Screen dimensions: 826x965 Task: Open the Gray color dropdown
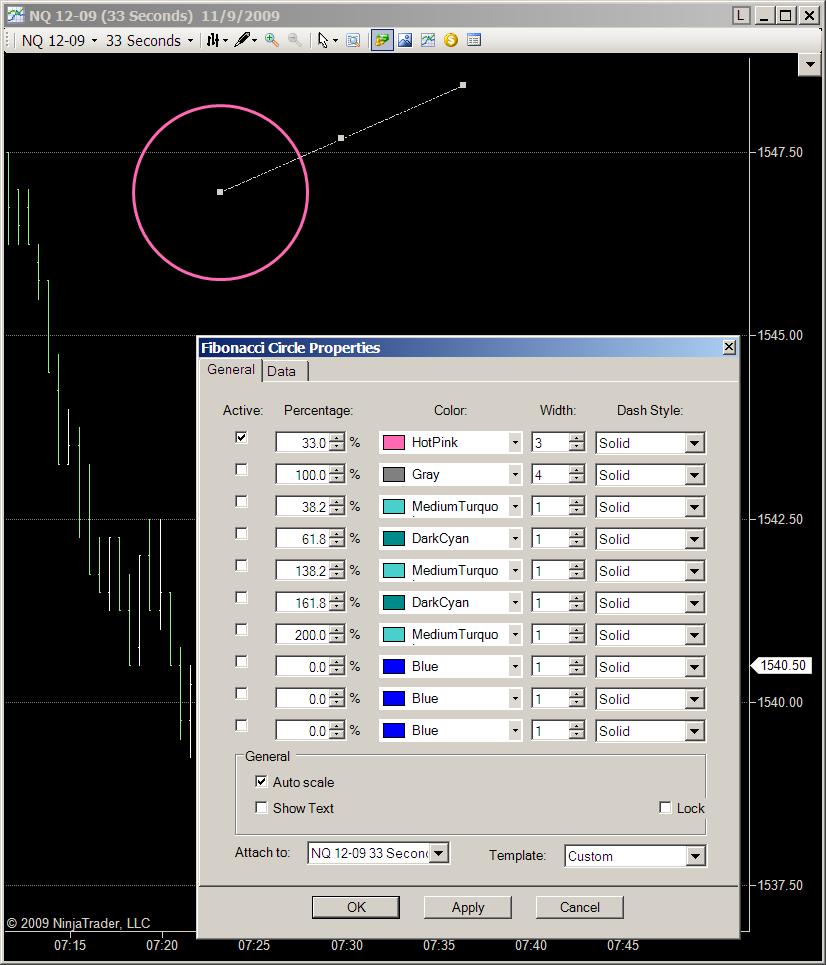click(515, 474)
